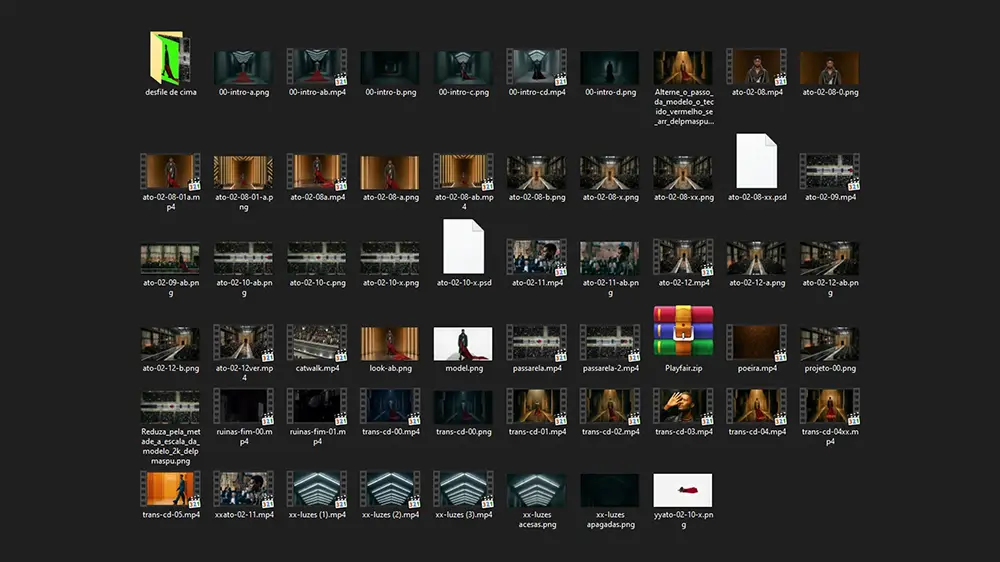
Task: Select the ato-02-11-ab.png image
Action: pyautogui.click(x=609, y=258)
